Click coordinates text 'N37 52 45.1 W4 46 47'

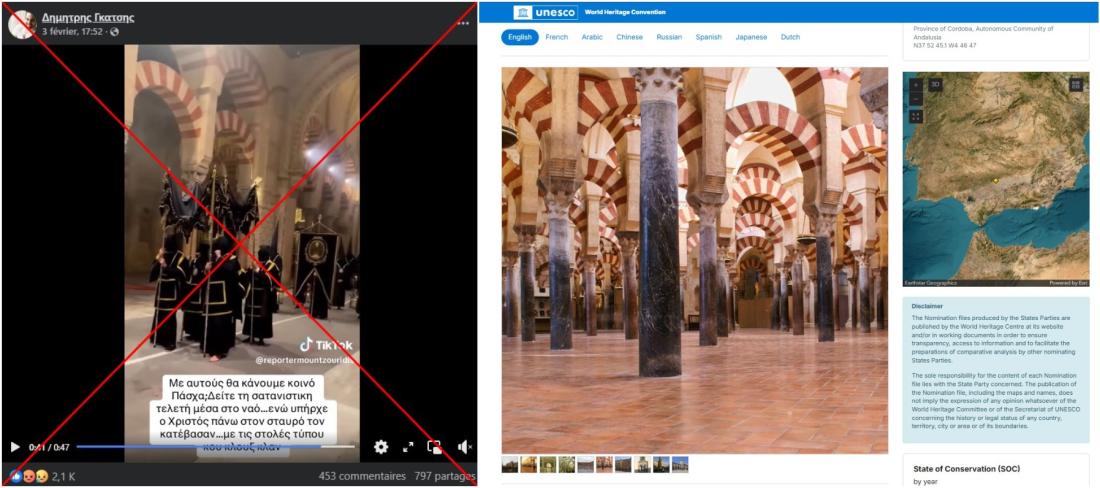[x=945, y=46]
